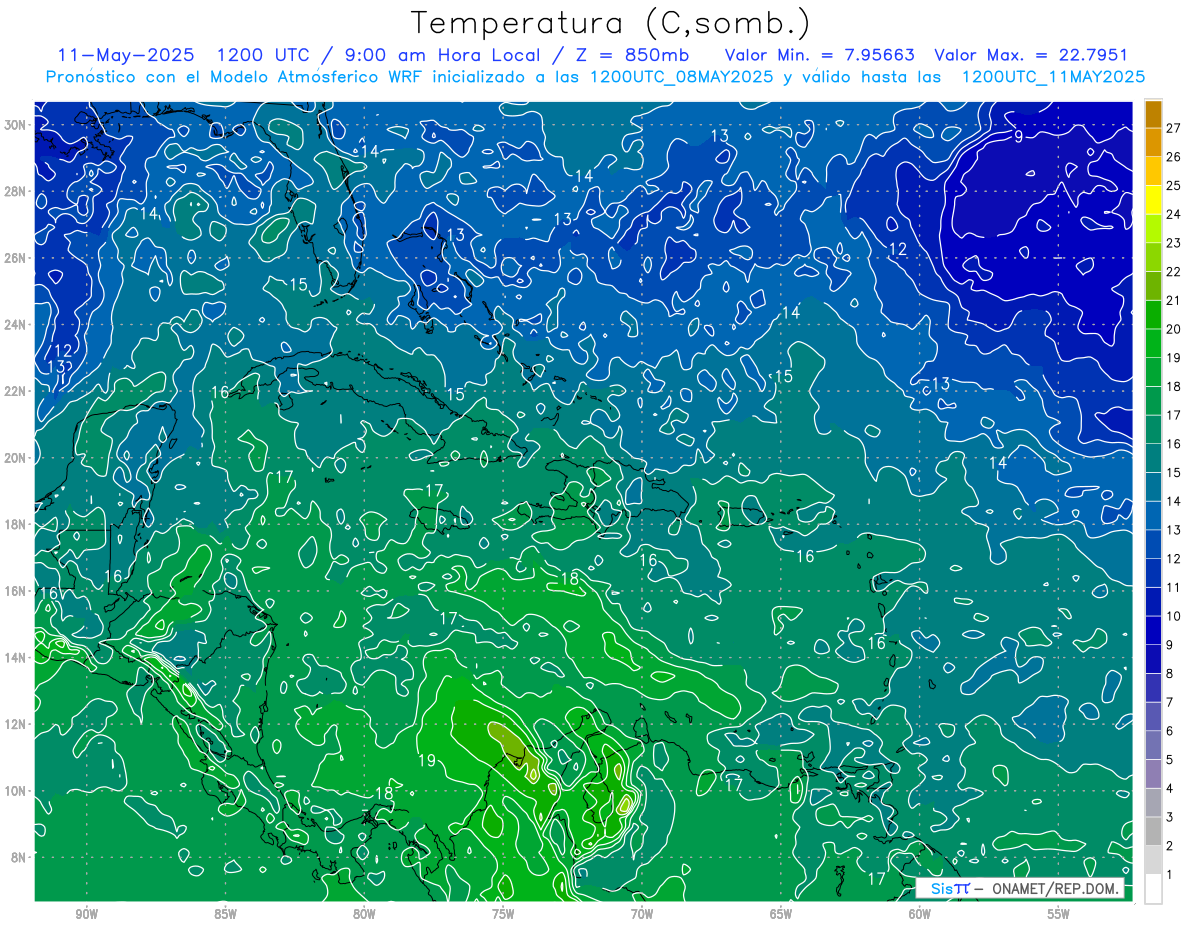The width and height of the screenshot is (1200, 927).
Task: Click the 55W longitude axis label
Action: click(x=1059, y=914)
